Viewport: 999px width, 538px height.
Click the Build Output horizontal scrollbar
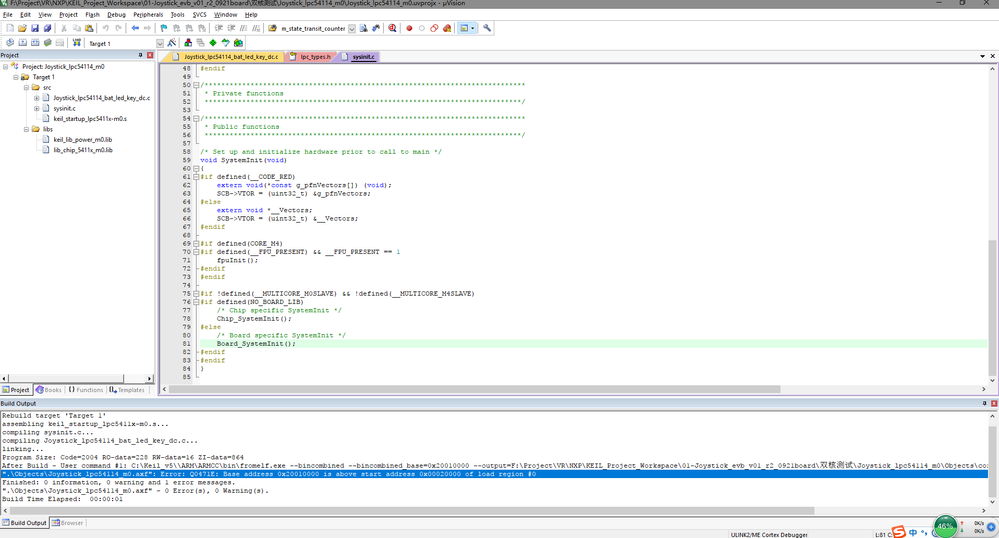(x=412, y=511)
